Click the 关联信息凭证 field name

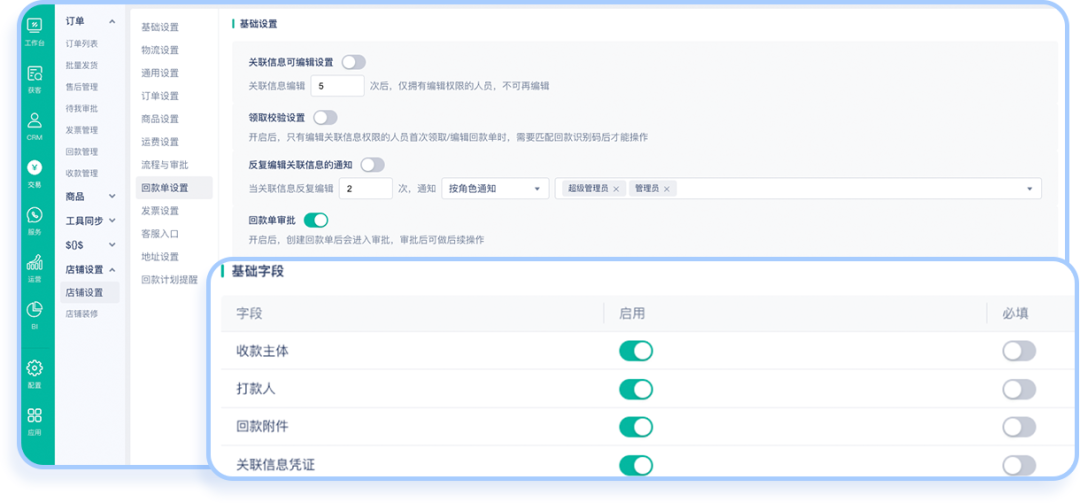[276, 465]
